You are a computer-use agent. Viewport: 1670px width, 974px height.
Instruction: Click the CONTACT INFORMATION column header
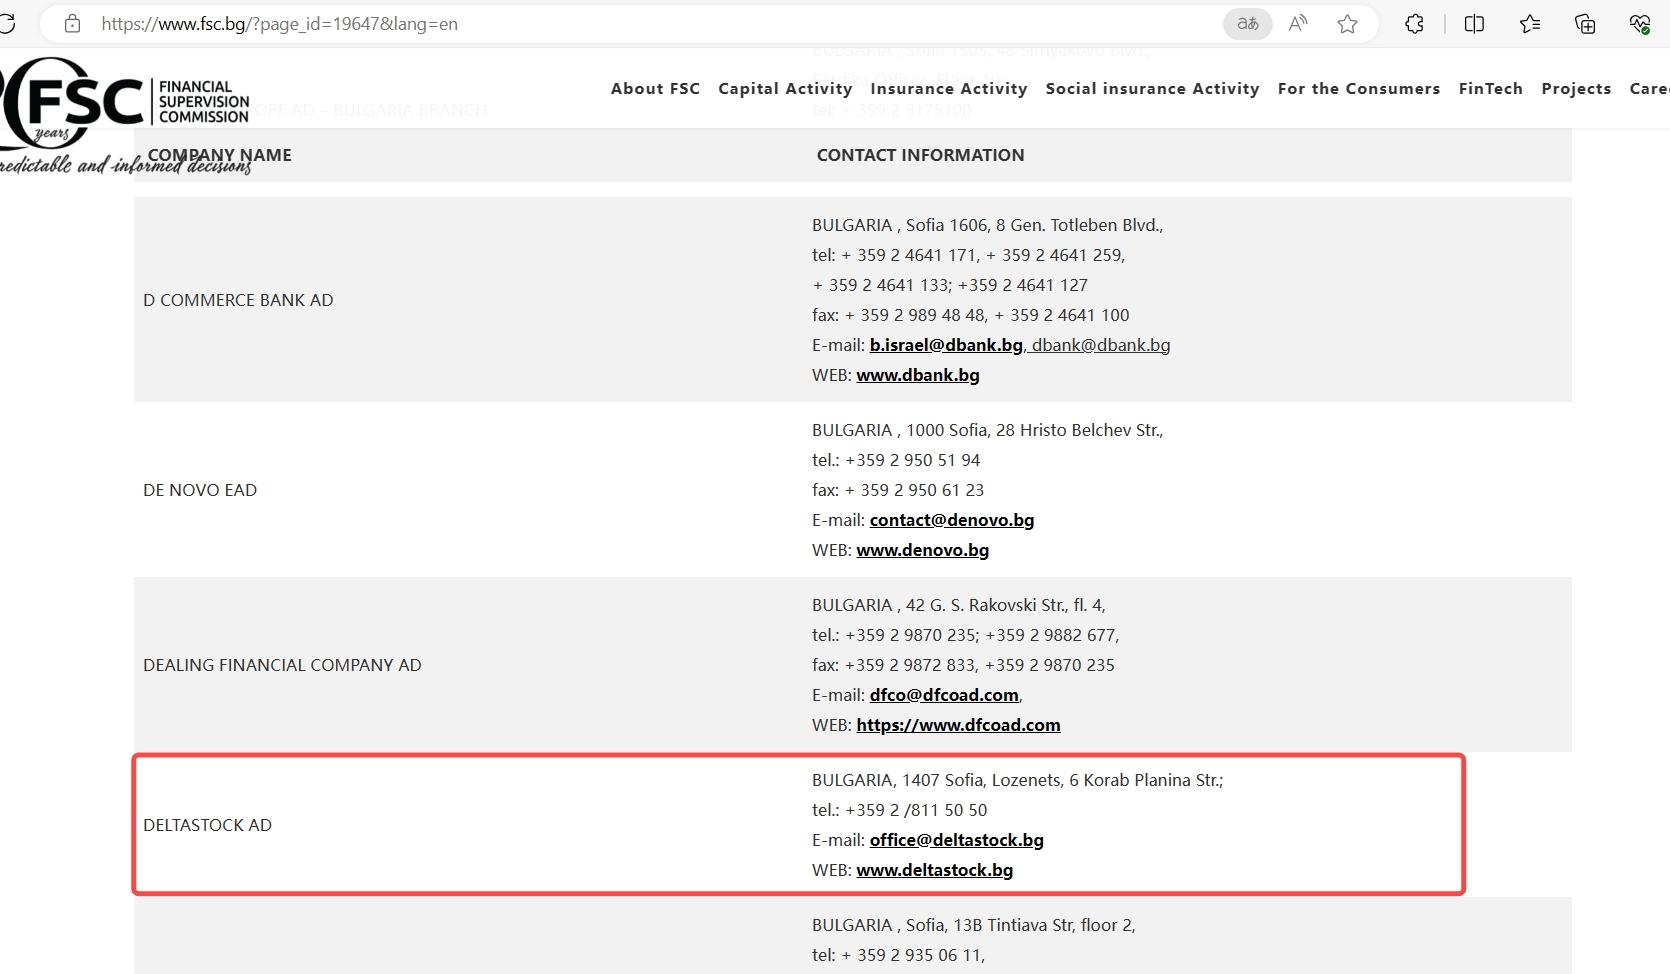tap(920, 155)
